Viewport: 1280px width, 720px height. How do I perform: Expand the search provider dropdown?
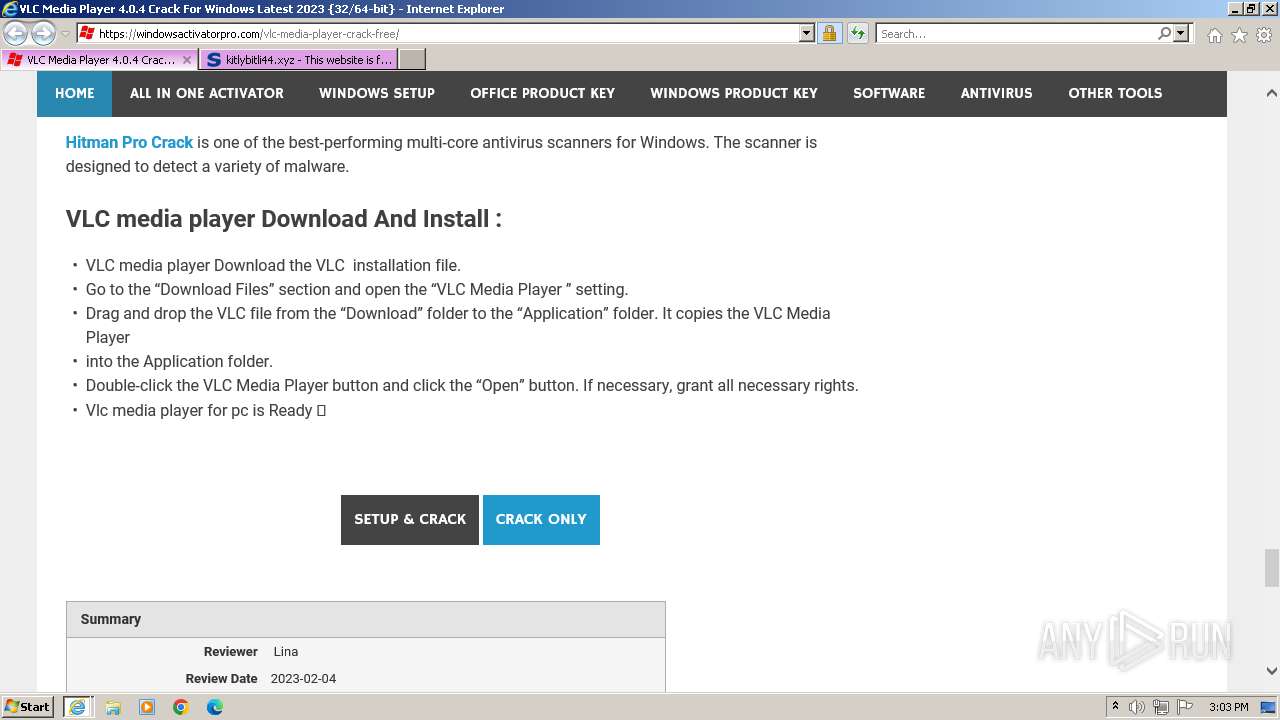point(1181,33)
